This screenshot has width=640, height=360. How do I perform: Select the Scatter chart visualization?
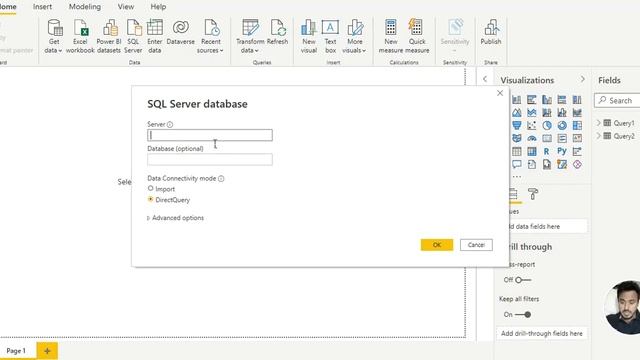coord(531,125)
